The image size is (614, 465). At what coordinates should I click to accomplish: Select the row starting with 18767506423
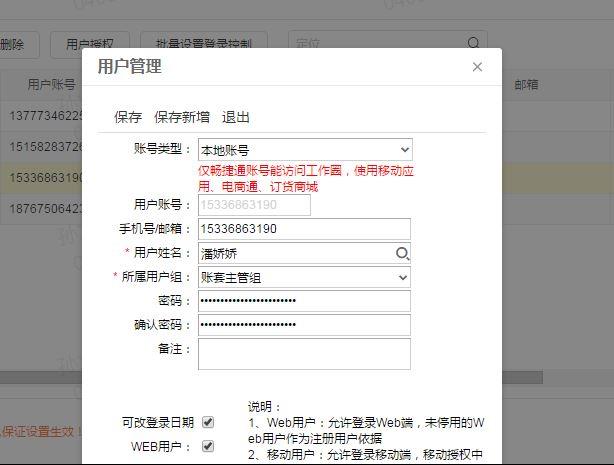pos(41,208)
